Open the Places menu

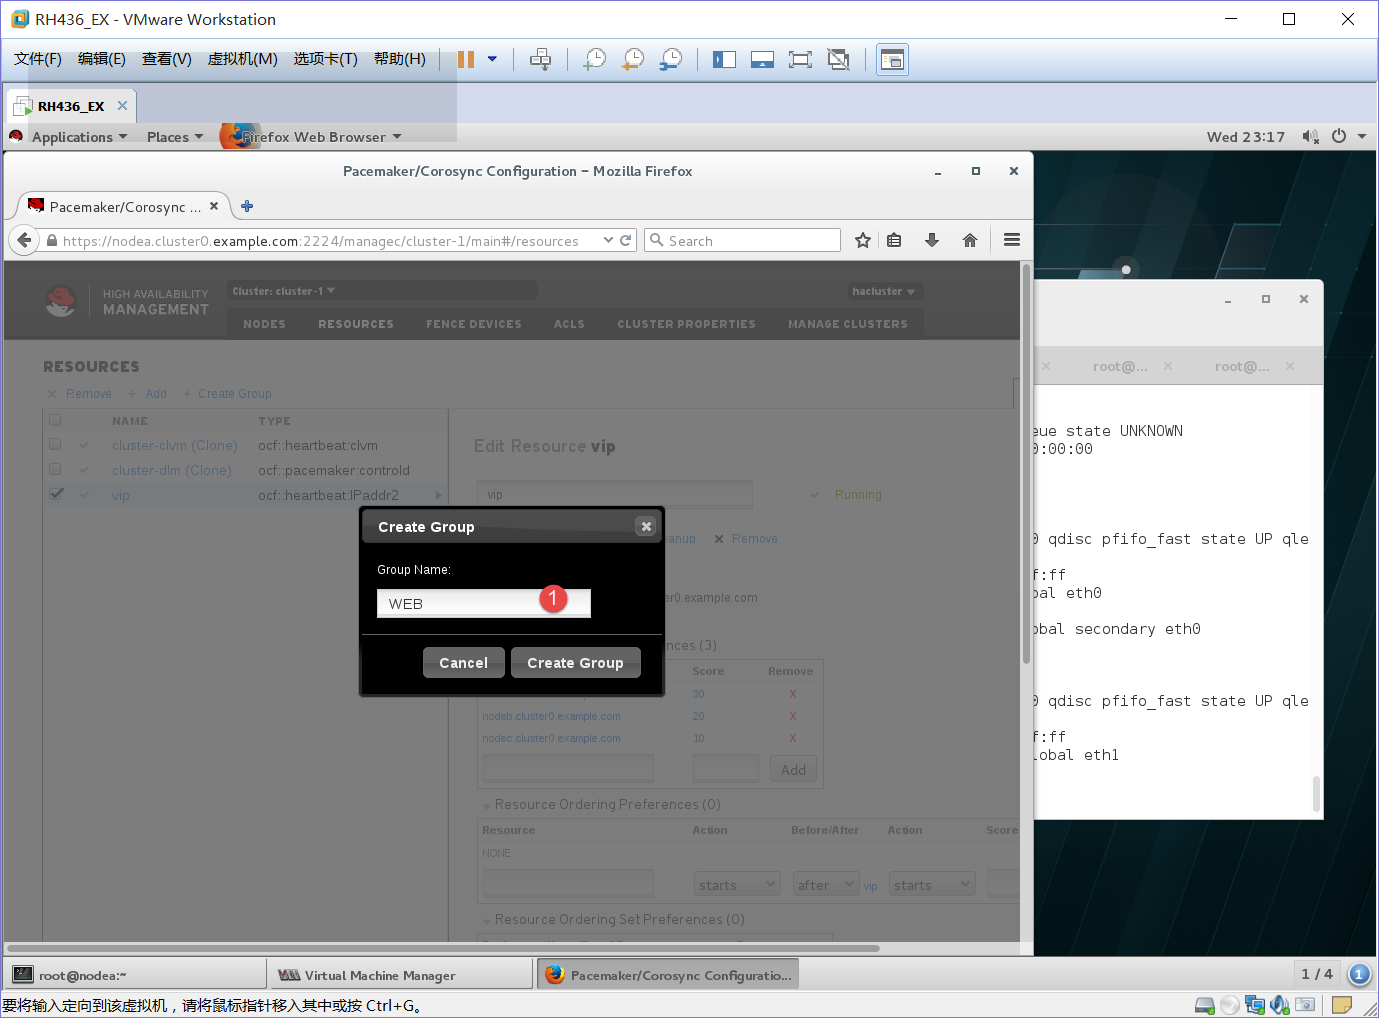(x=175, y=137)
